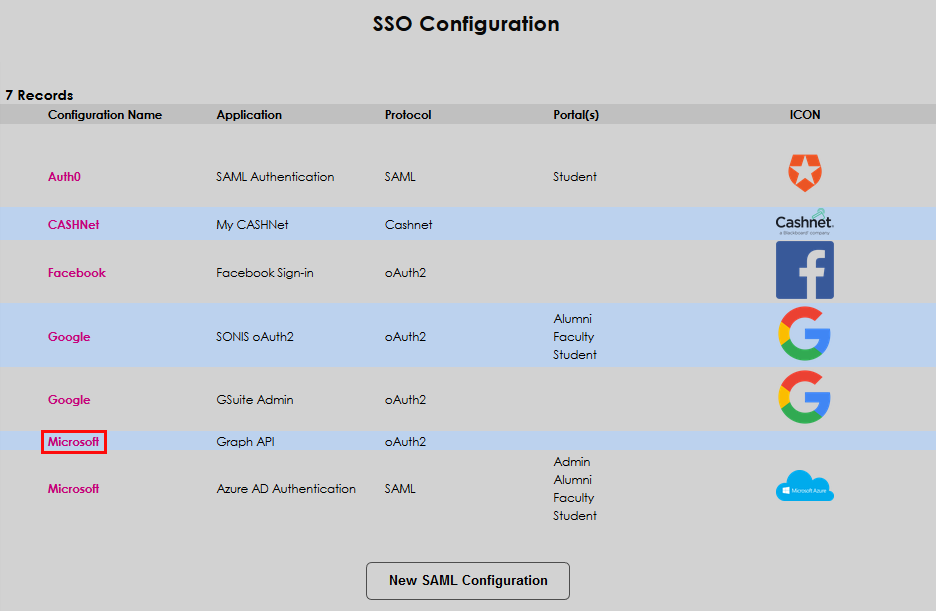Click the Google logo in SONIS oAuth2 row

(x=804, y=335)
